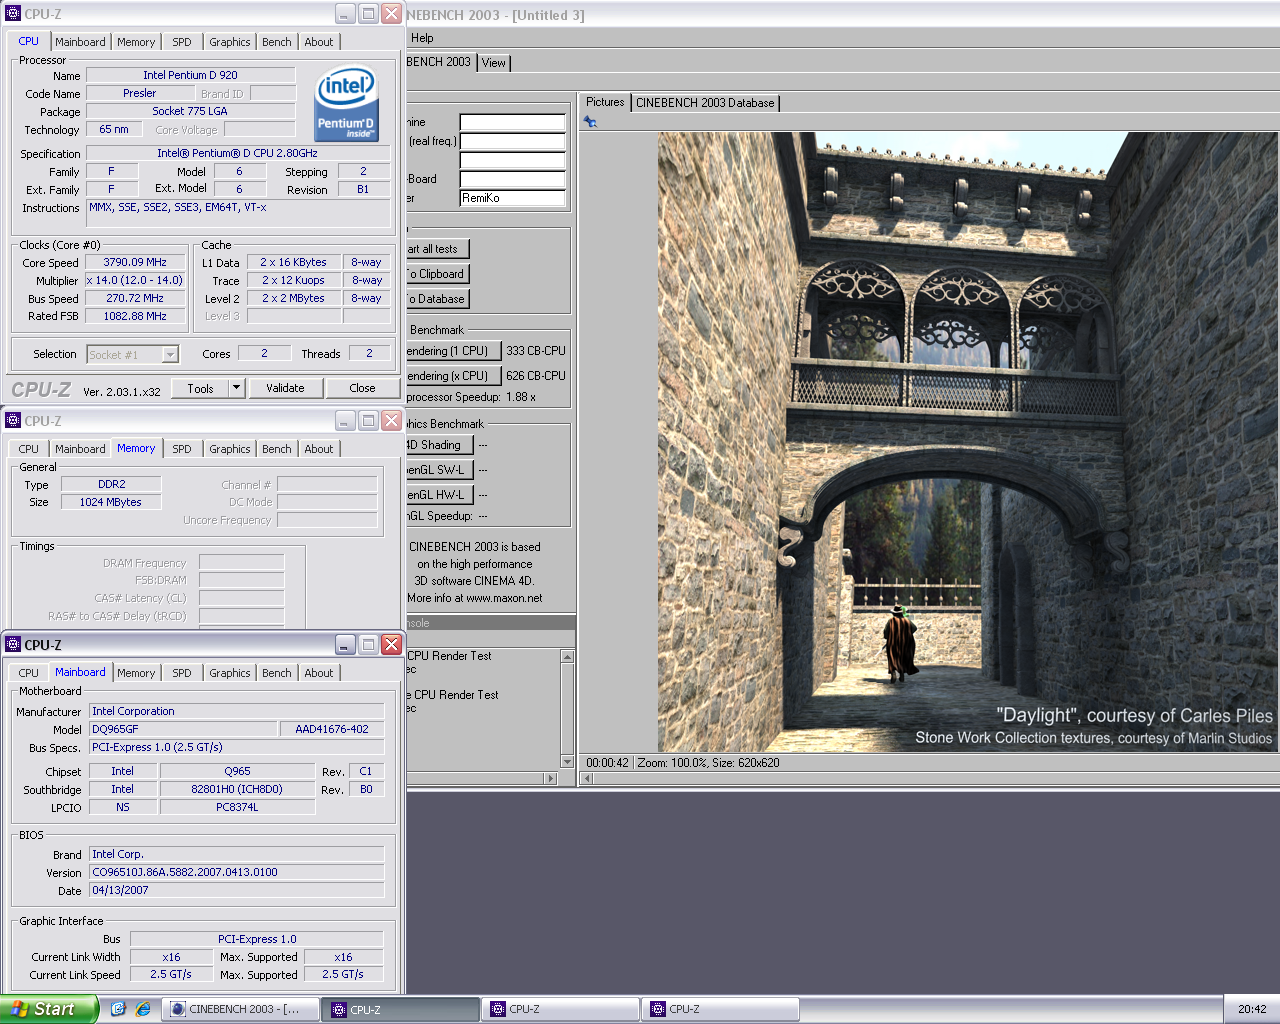Click console scrollbar up arrow
The height and width of the screenshot is (1024, 1280).
[568, 657]
